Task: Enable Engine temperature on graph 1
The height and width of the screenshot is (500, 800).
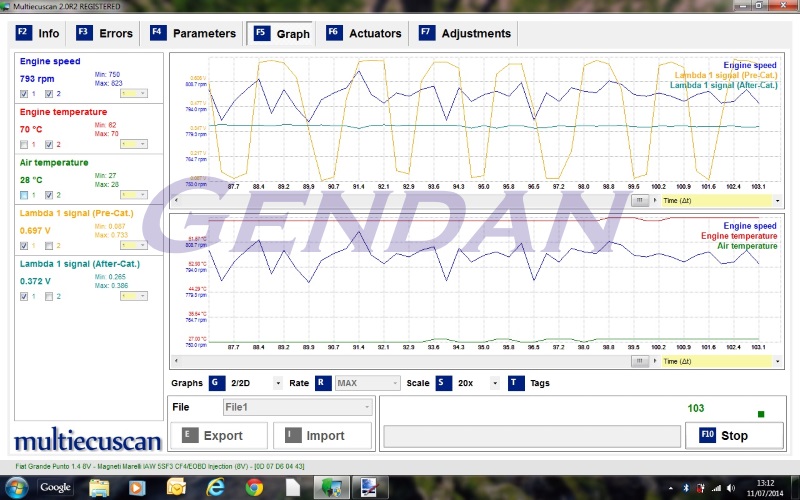Action: (x=24, y=144)
